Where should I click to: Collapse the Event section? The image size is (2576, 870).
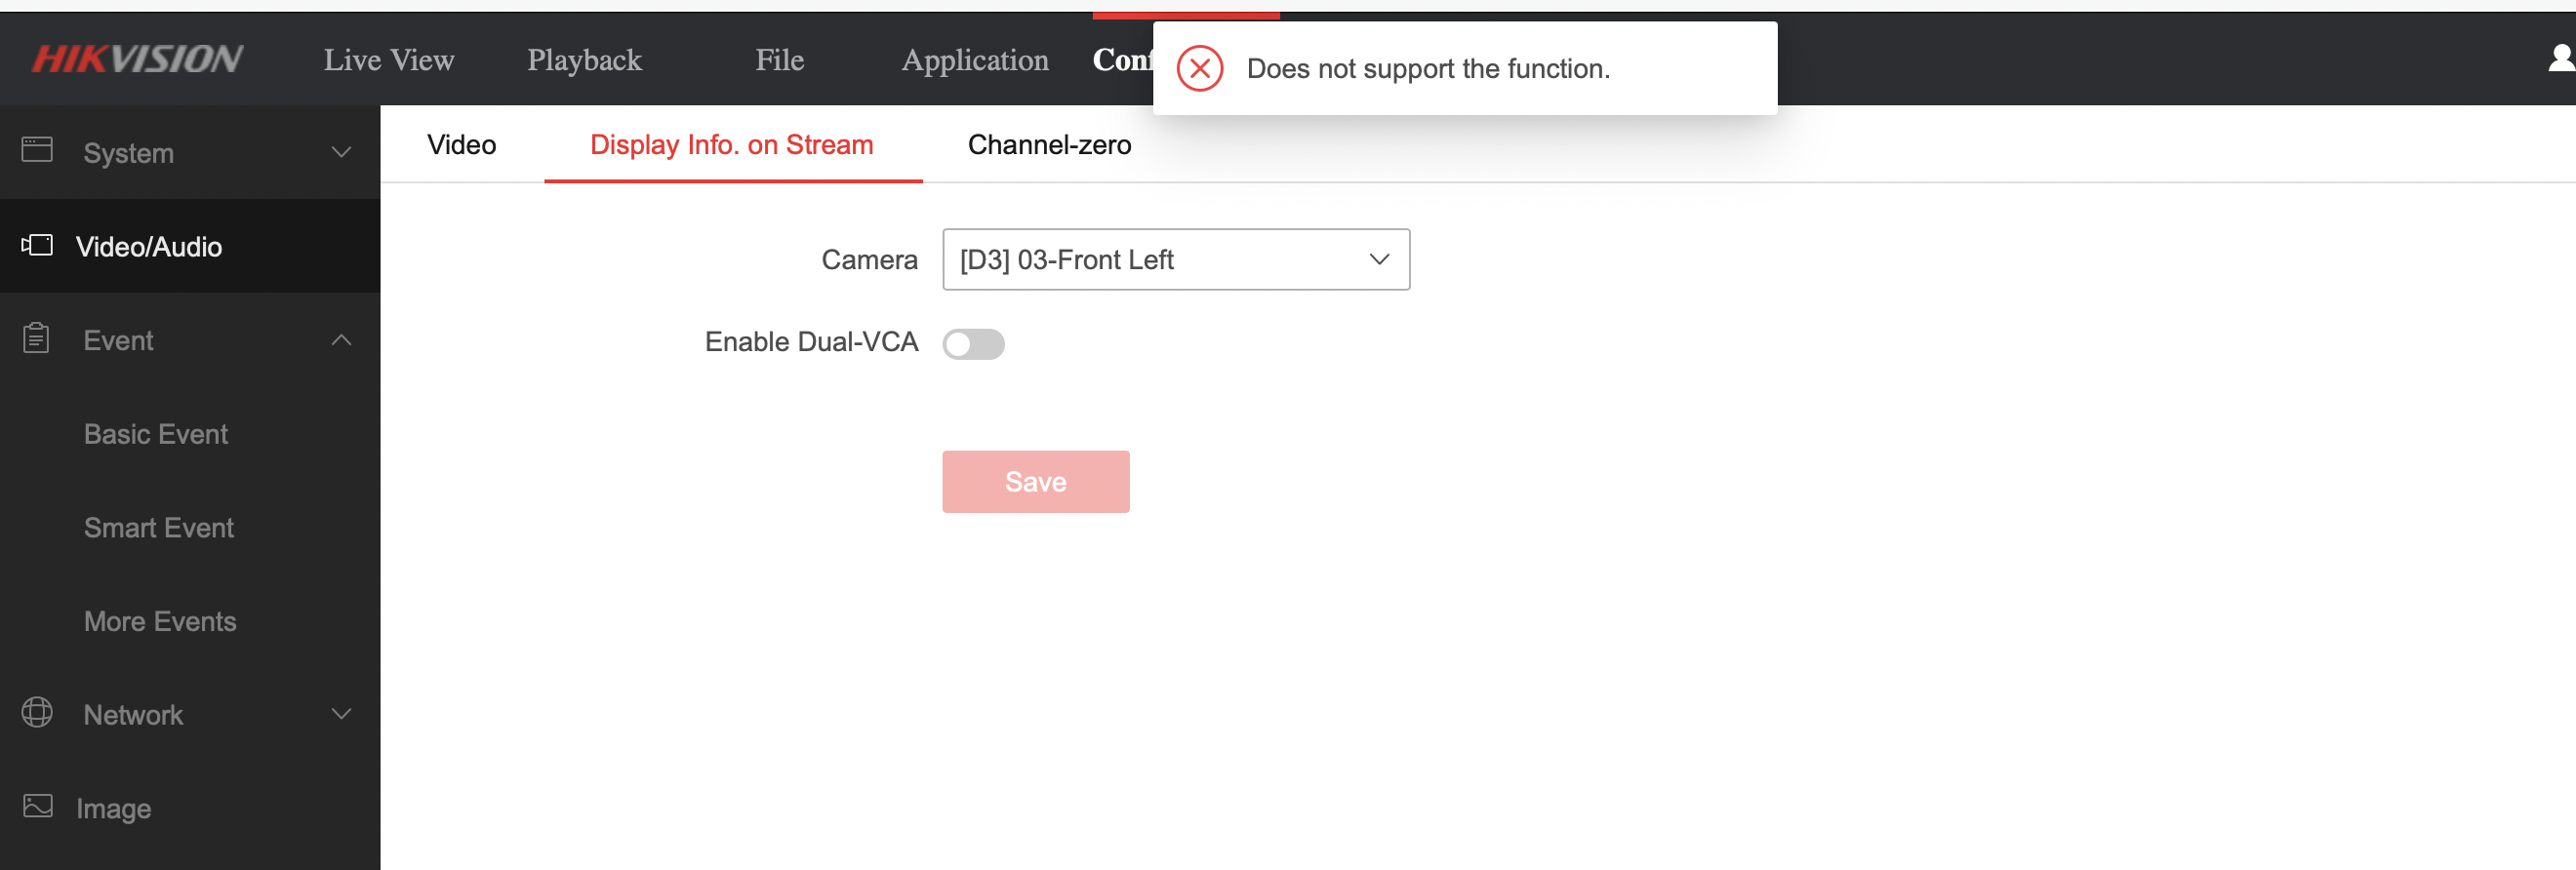click(x=341, y=339)
